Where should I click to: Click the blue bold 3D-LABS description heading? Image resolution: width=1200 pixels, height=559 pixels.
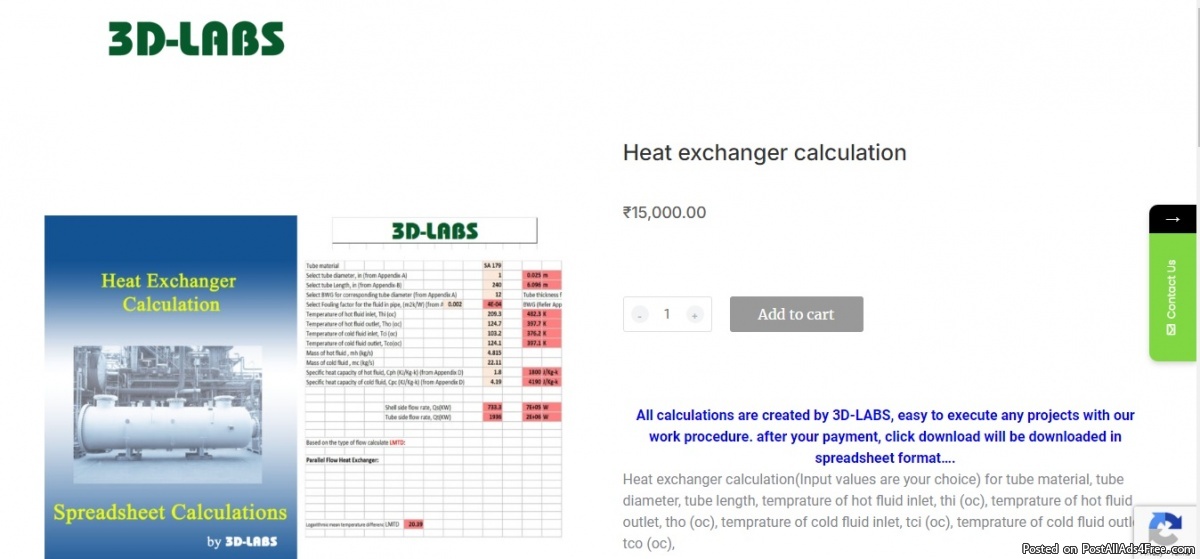coord(885,436)
